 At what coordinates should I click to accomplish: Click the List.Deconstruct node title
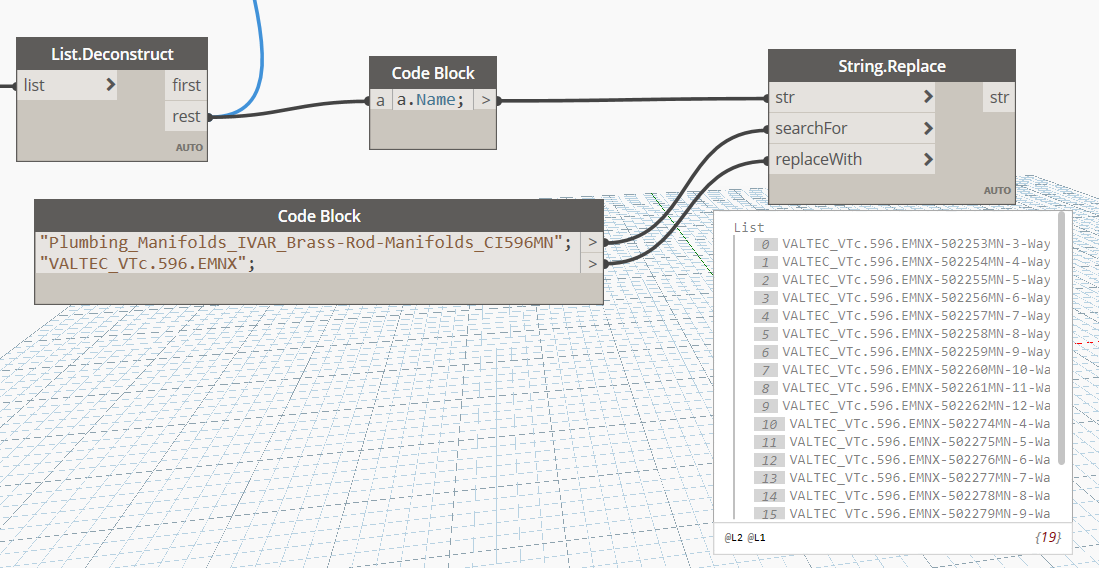[x=112, y=54]
